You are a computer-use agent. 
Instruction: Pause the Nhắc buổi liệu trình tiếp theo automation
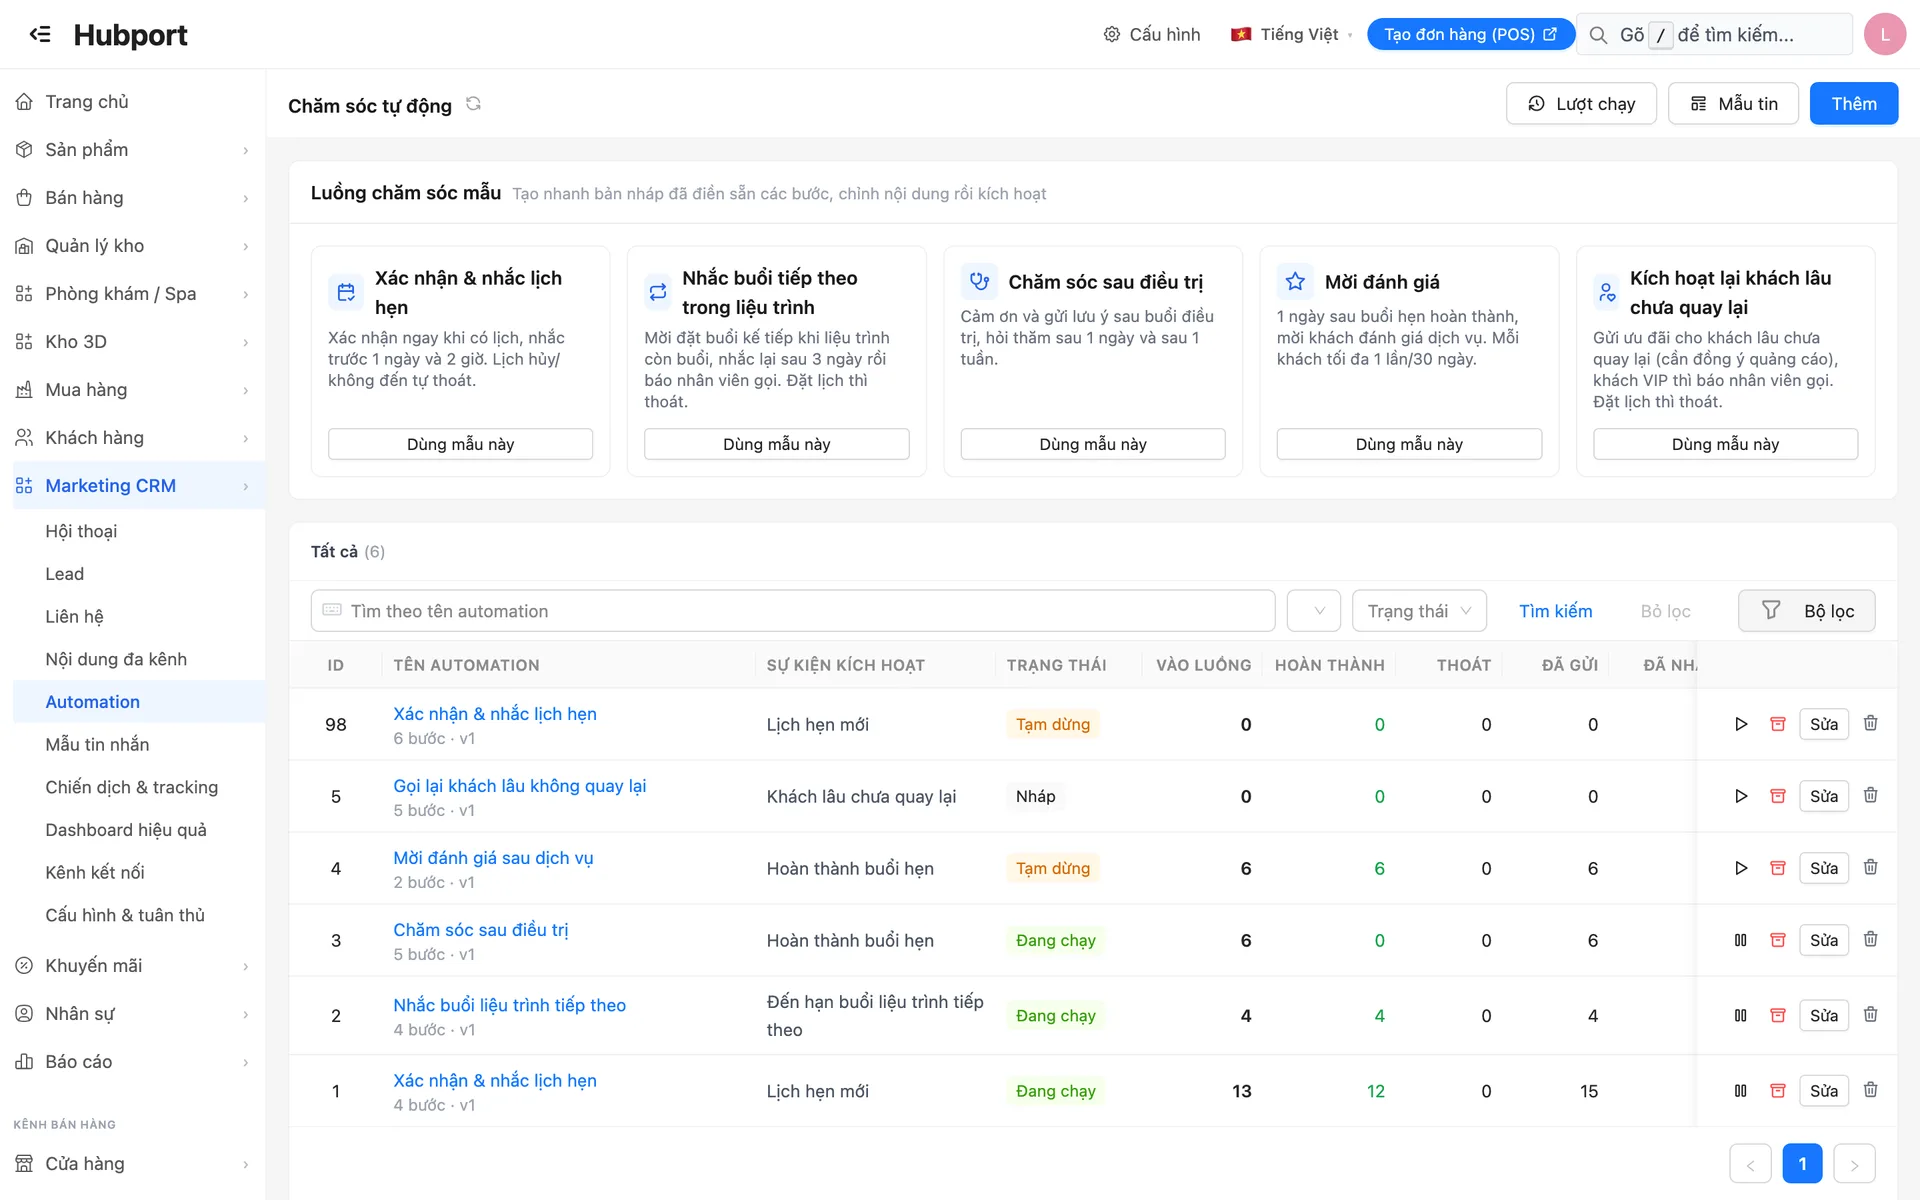click(1741, 1015)
